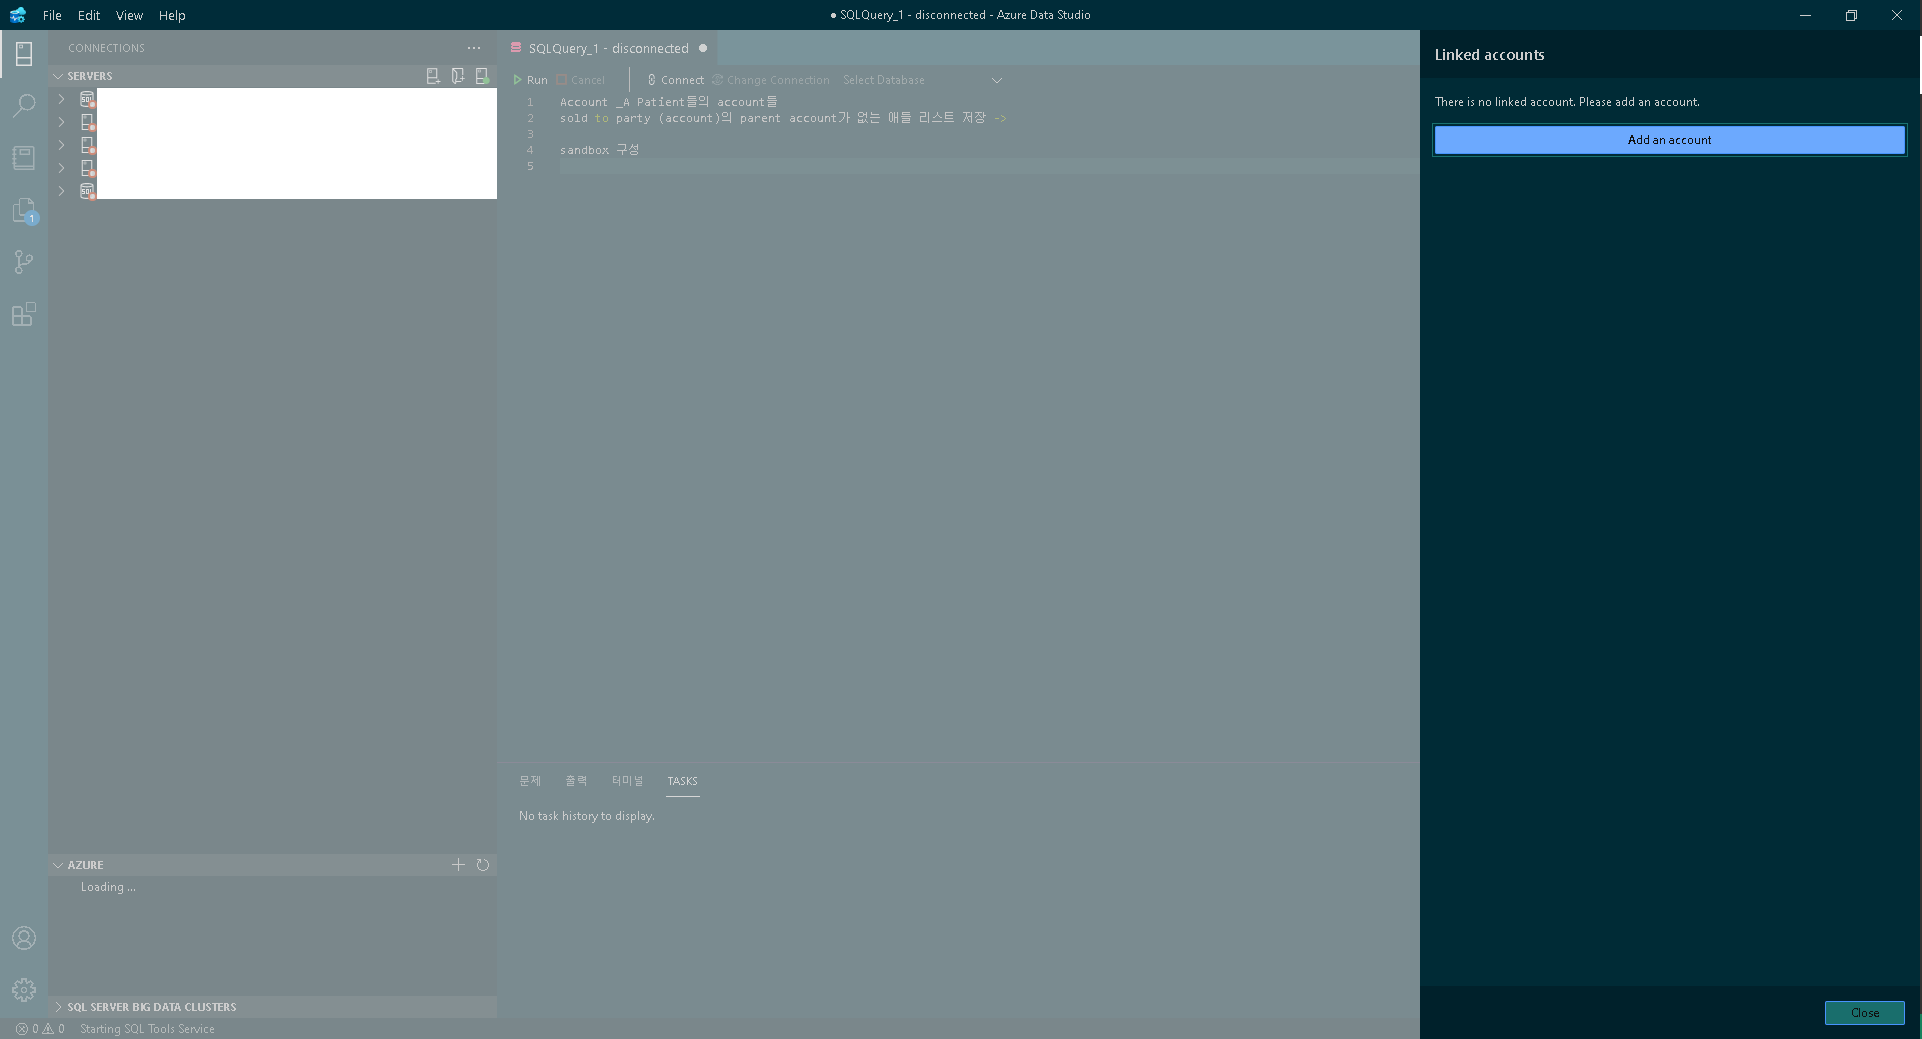Click New Connection icon in Servers header
The height and width of the screenshot is (1039, 1922).
(433, 76)
